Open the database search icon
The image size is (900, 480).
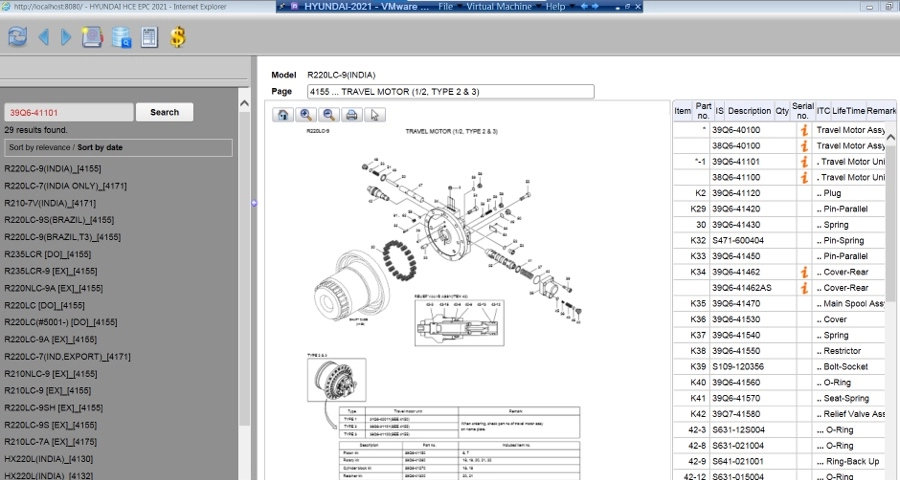pyautogui.click(x=121, y=37)
